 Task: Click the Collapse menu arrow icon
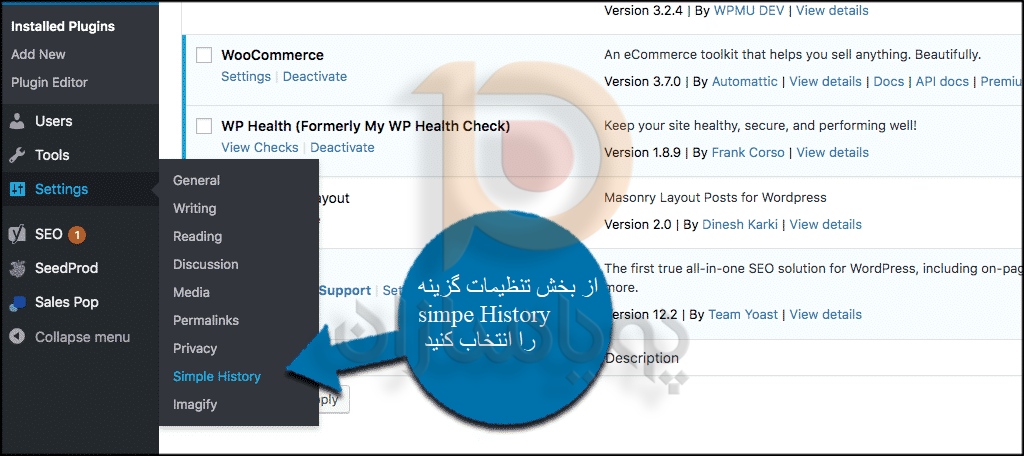pos(18,337)
